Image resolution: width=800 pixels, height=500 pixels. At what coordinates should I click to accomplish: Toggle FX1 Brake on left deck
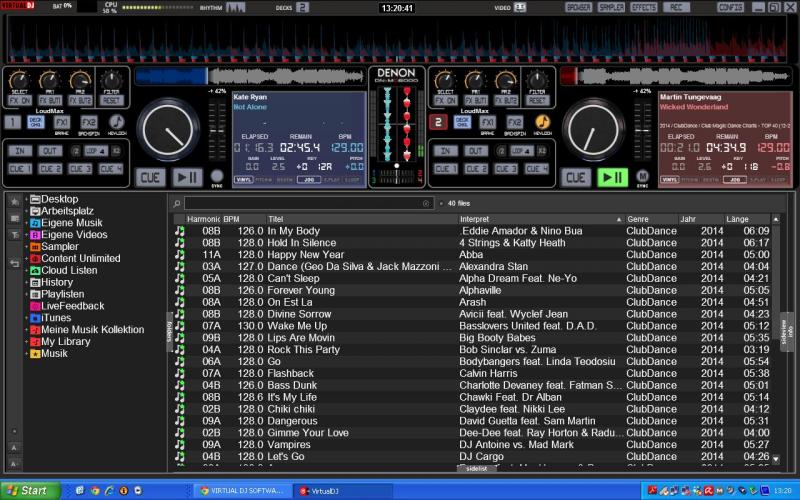[x=62, y=122]
